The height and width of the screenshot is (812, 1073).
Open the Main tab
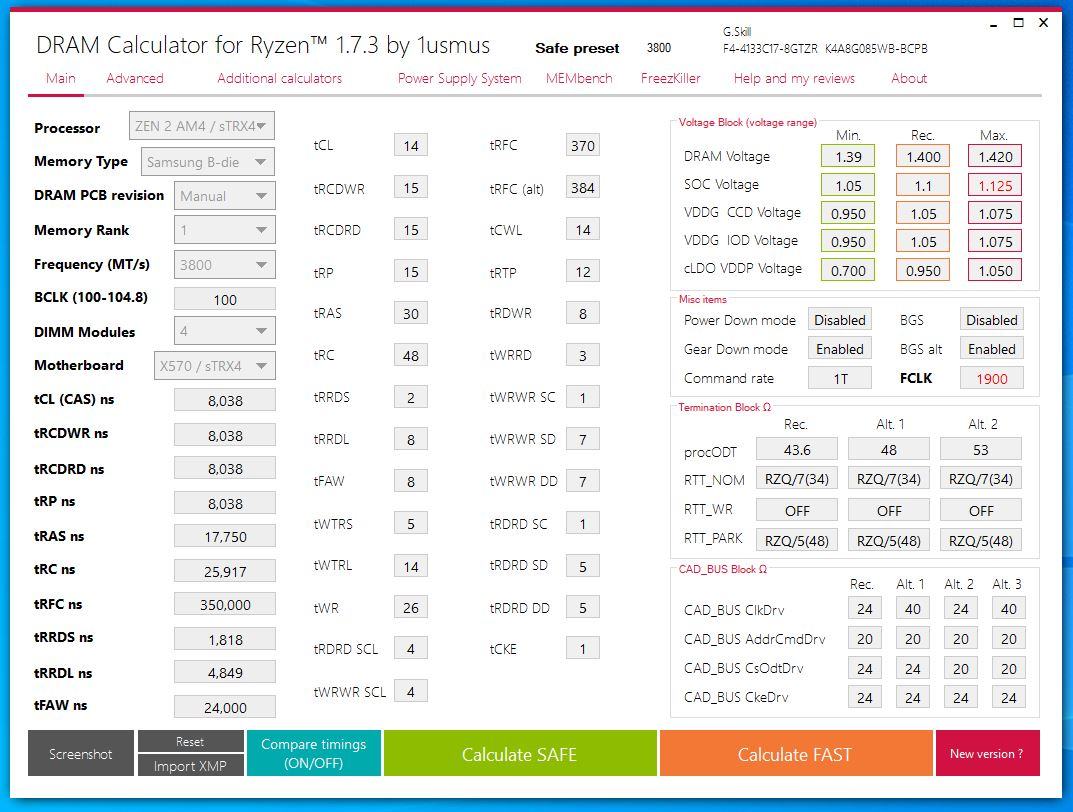click(60, 79)
